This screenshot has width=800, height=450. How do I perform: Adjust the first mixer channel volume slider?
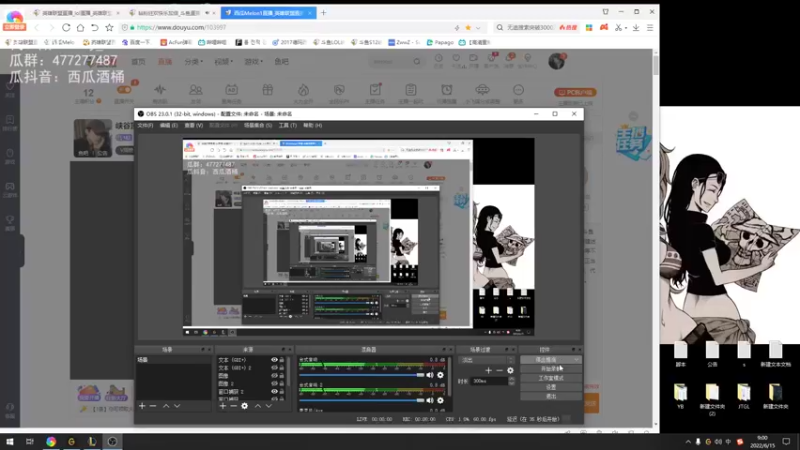362,375
